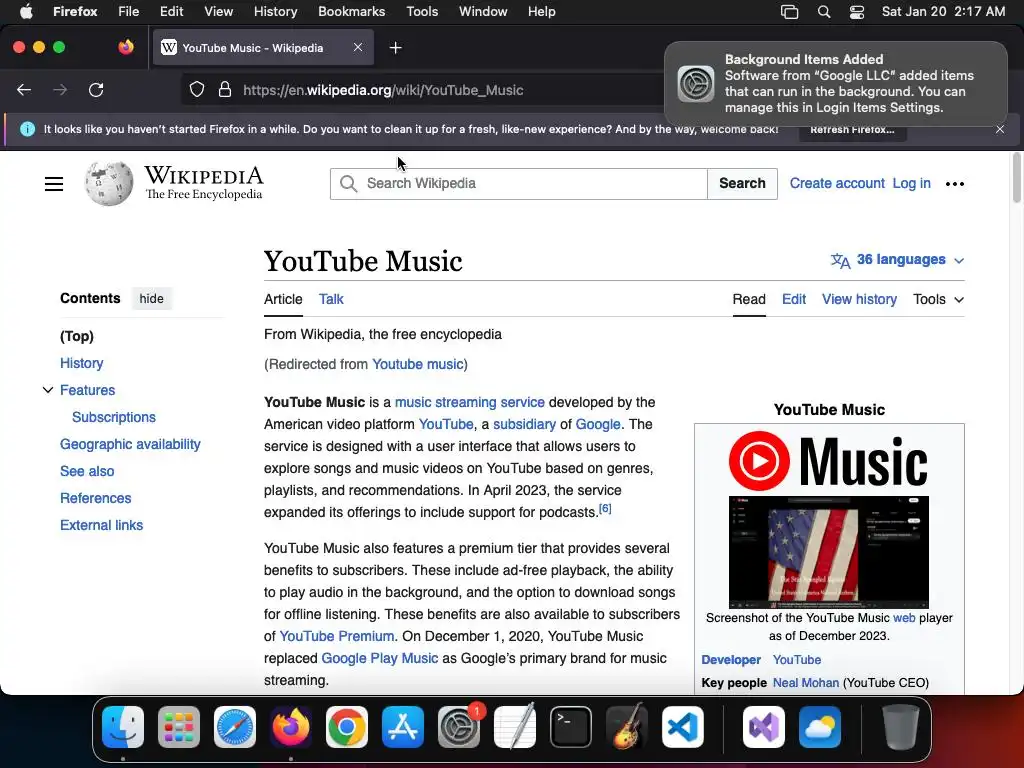Open the Edit menu in menu bar
Image resolution: width=1024 pixels, height=768 pixels.
pos(171,12)
